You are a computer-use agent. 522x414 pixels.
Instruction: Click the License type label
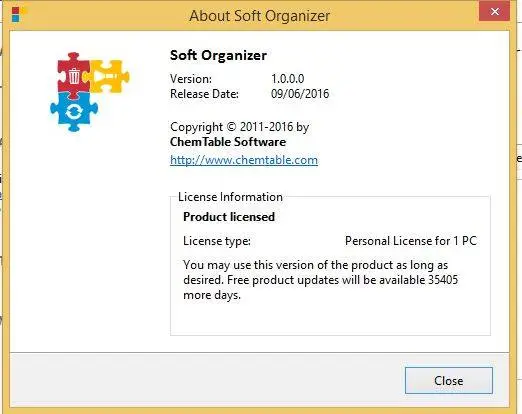pos(217,241)
